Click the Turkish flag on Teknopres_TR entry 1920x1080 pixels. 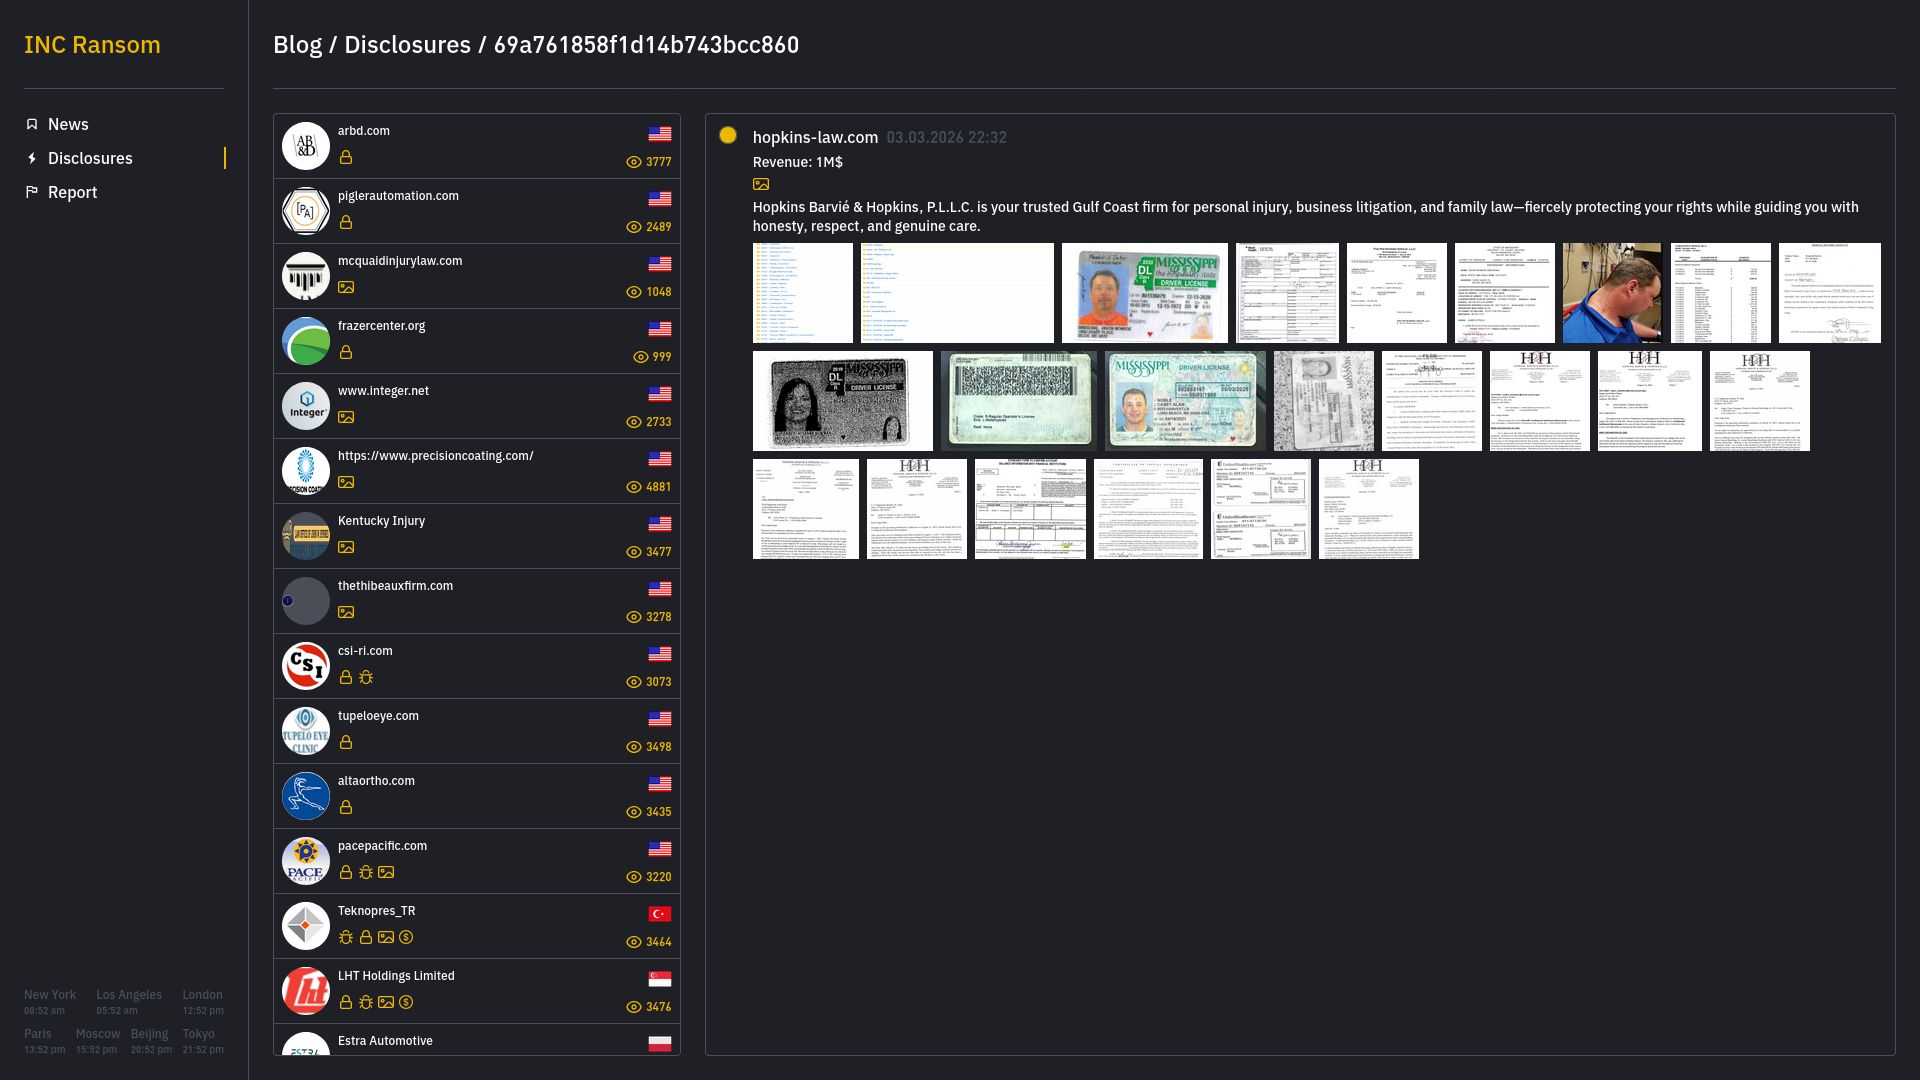point(660,914)
